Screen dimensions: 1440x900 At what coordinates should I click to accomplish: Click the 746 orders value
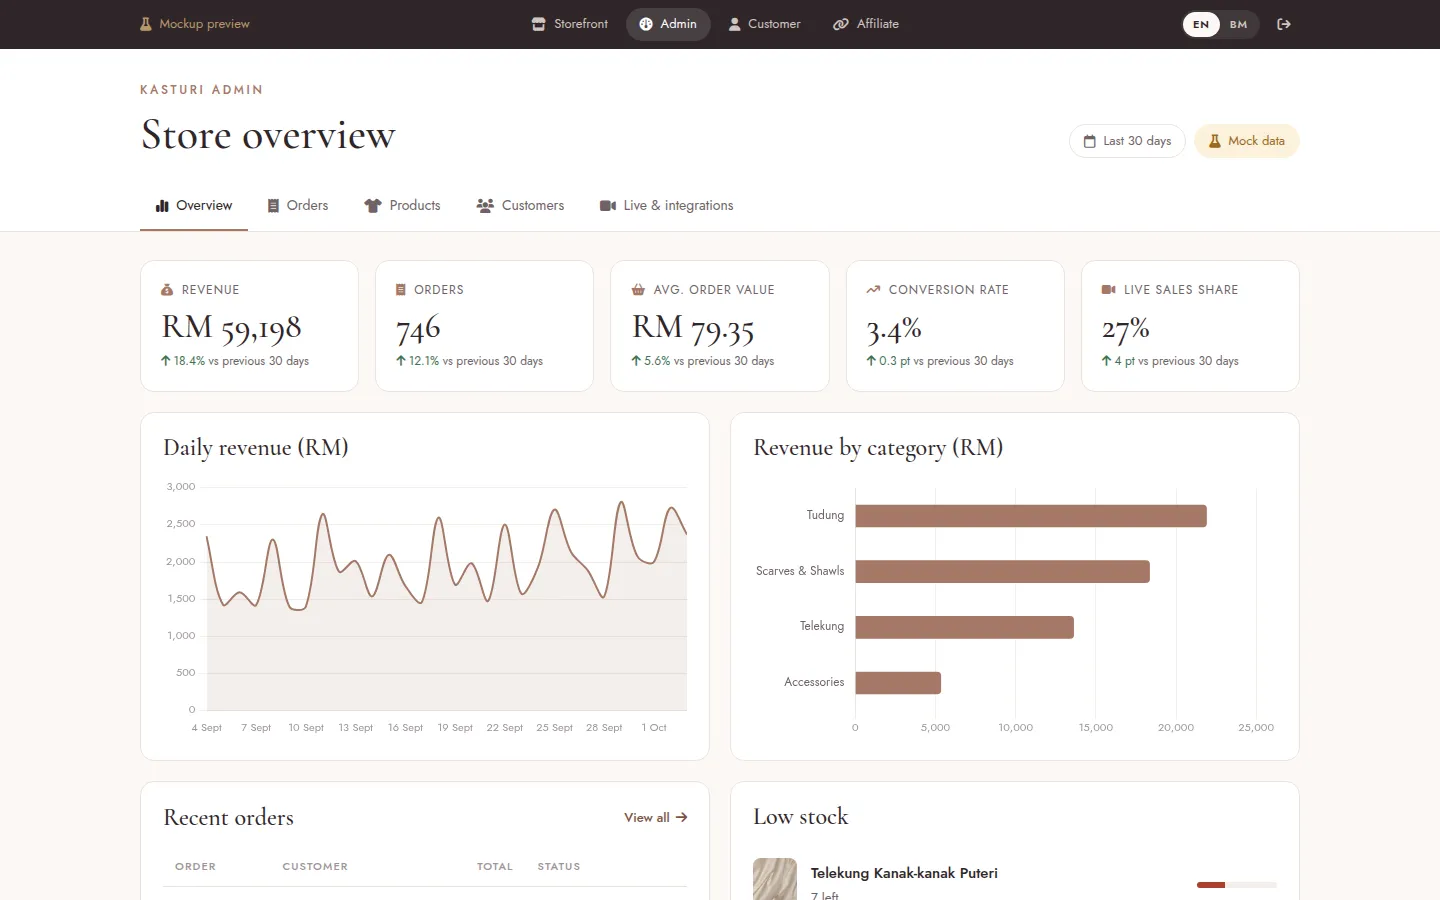[418, 327]
